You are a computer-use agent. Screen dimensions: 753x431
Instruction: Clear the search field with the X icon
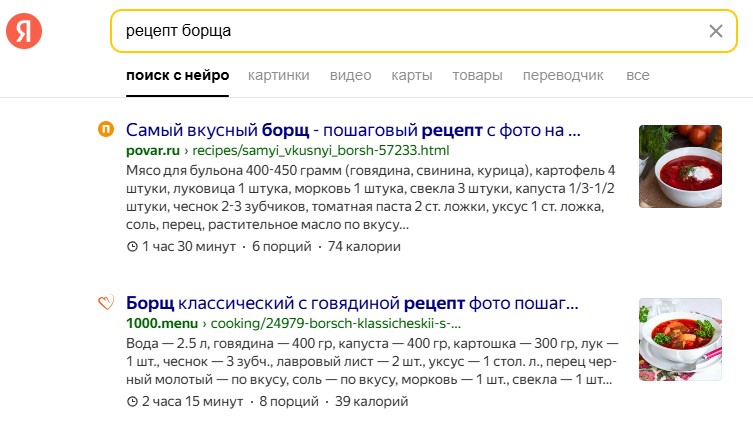coord(715,31)
